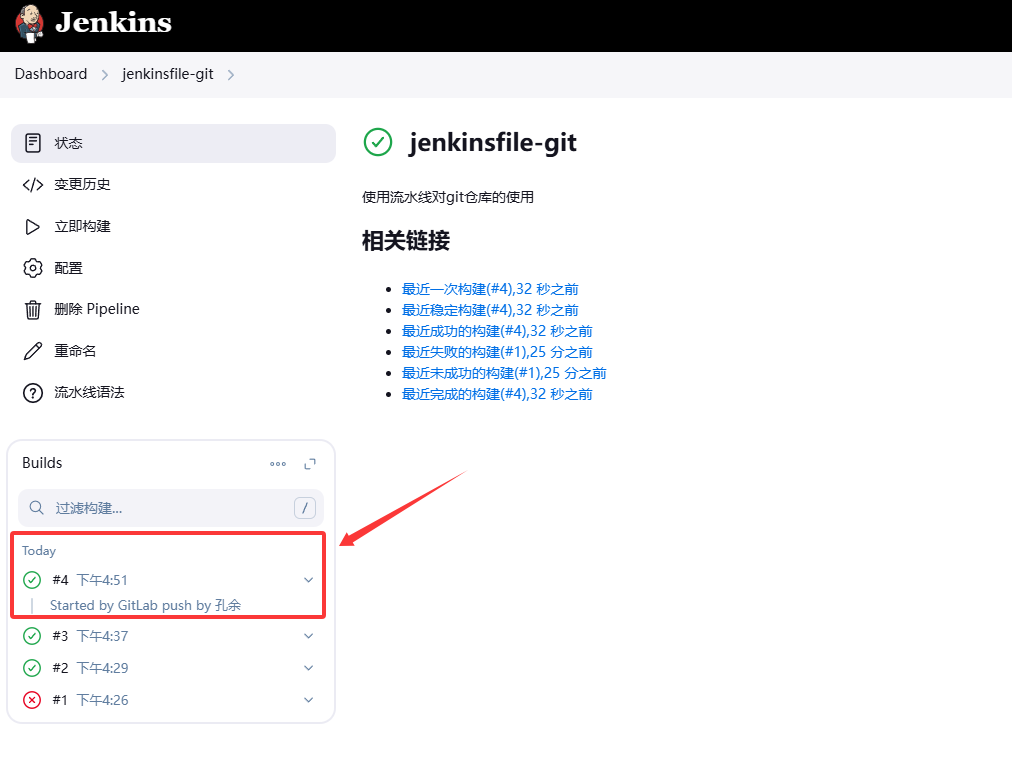
Task: Click the Jenkins butler logo icon
Action: click(30, 23)
